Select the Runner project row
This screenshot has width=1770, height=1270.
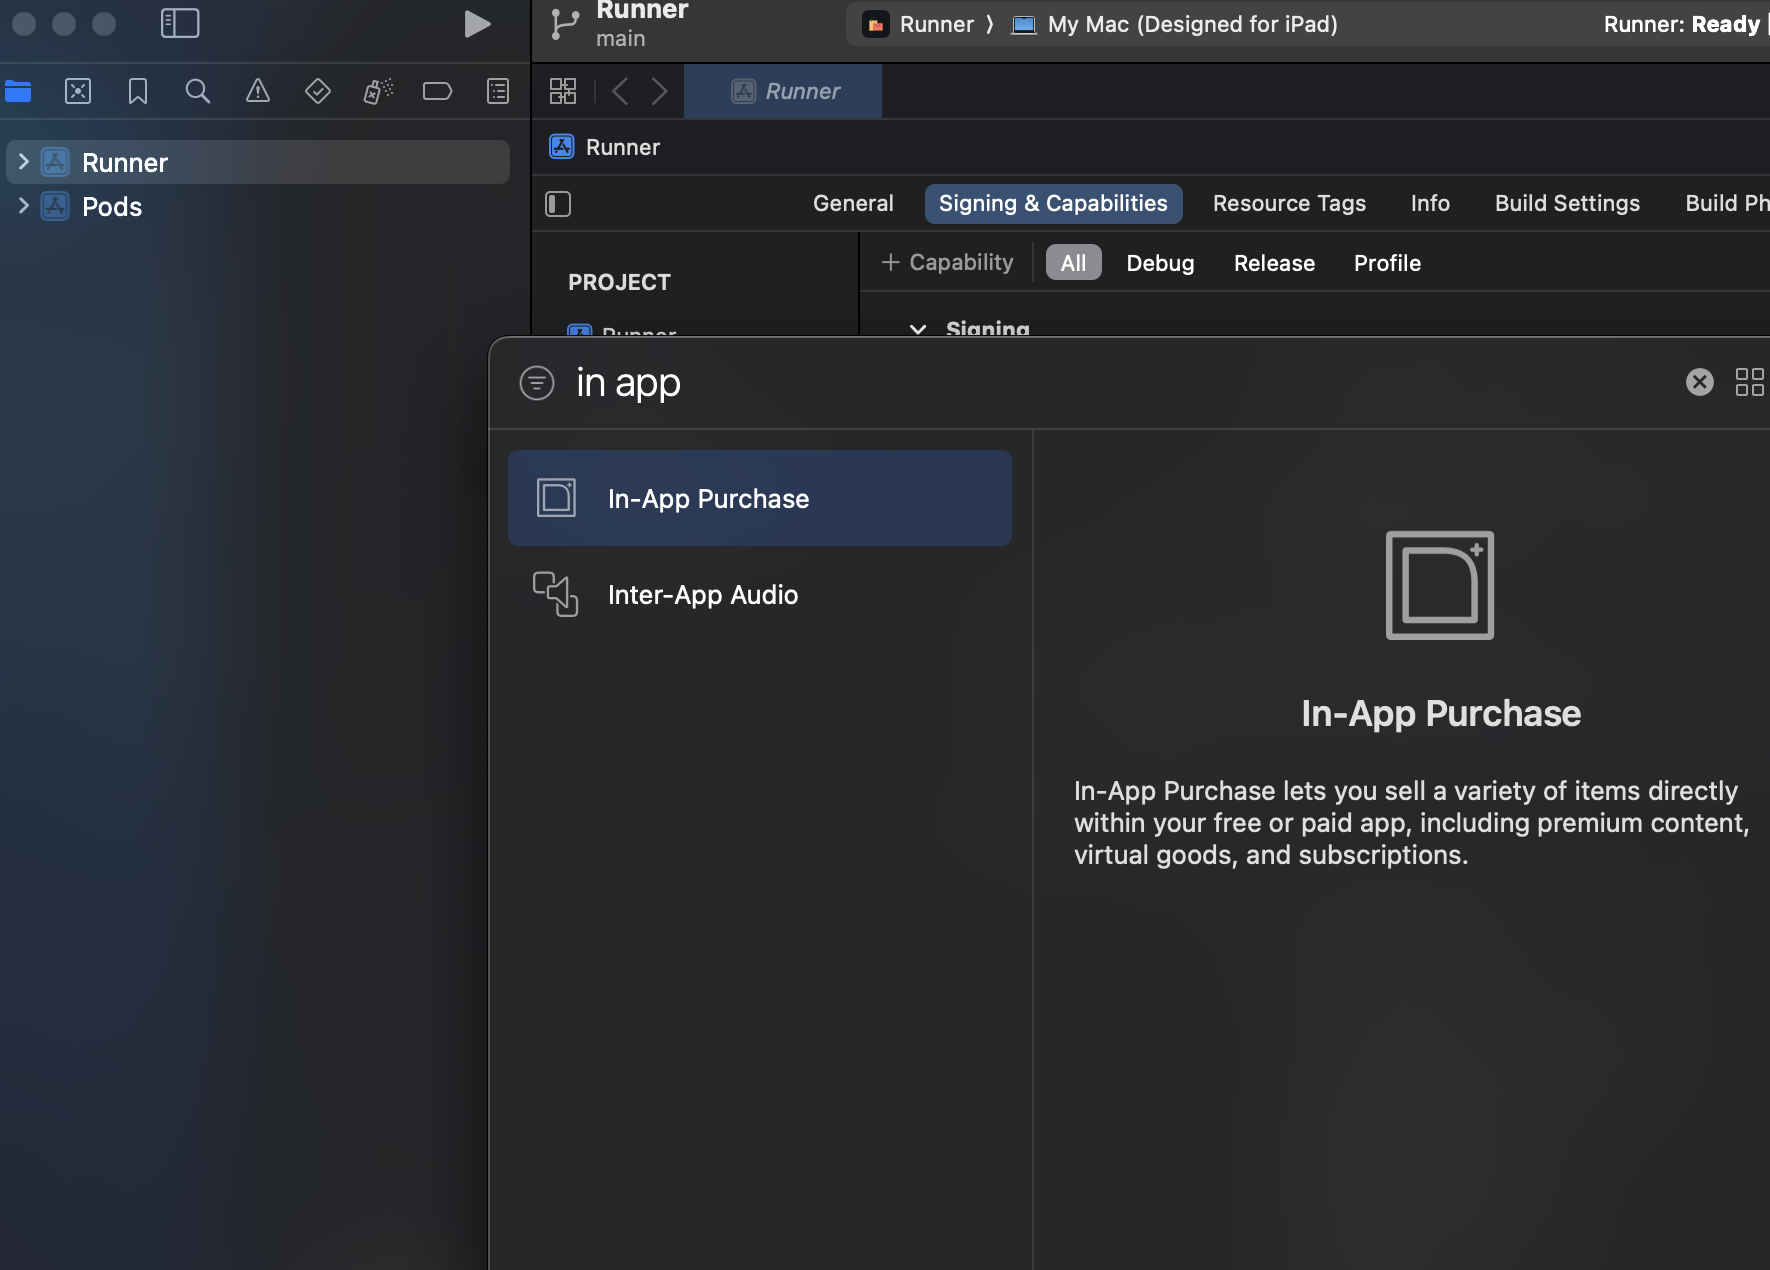258,162
